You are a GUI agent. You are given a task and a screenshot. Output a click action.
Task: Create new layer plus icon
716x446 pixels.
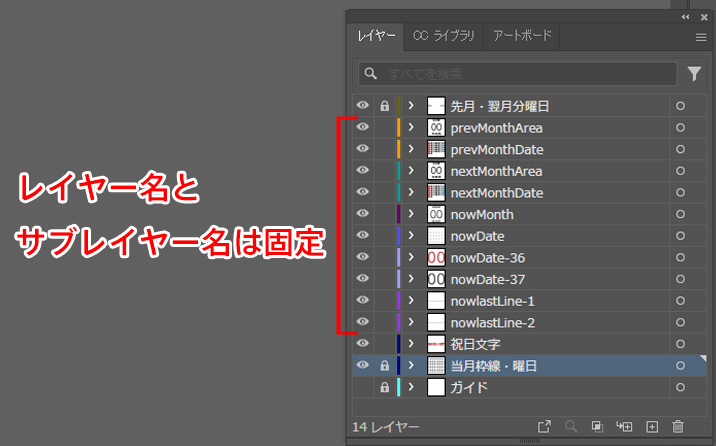pos(652,426)
